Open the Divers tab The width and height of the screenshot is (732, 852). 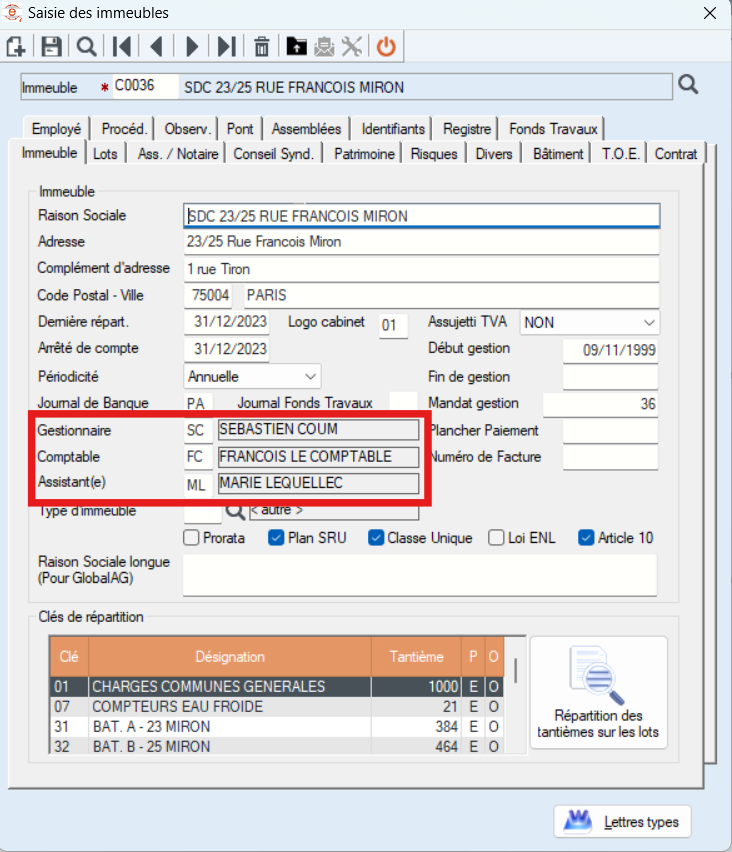point(493,154)
